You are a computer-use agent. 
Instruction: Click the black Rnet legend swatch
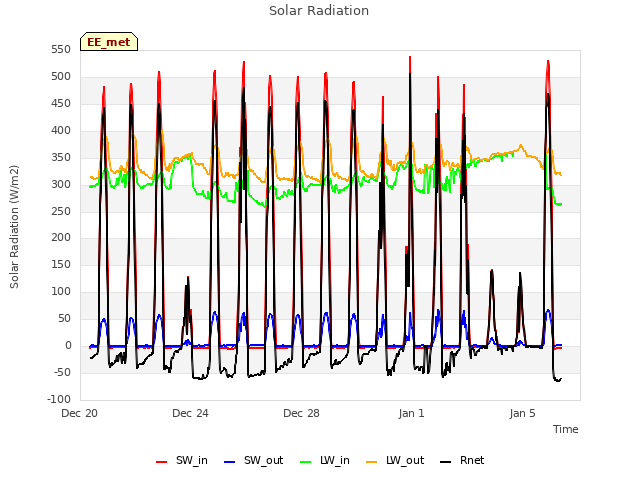(x=446, y=462)
